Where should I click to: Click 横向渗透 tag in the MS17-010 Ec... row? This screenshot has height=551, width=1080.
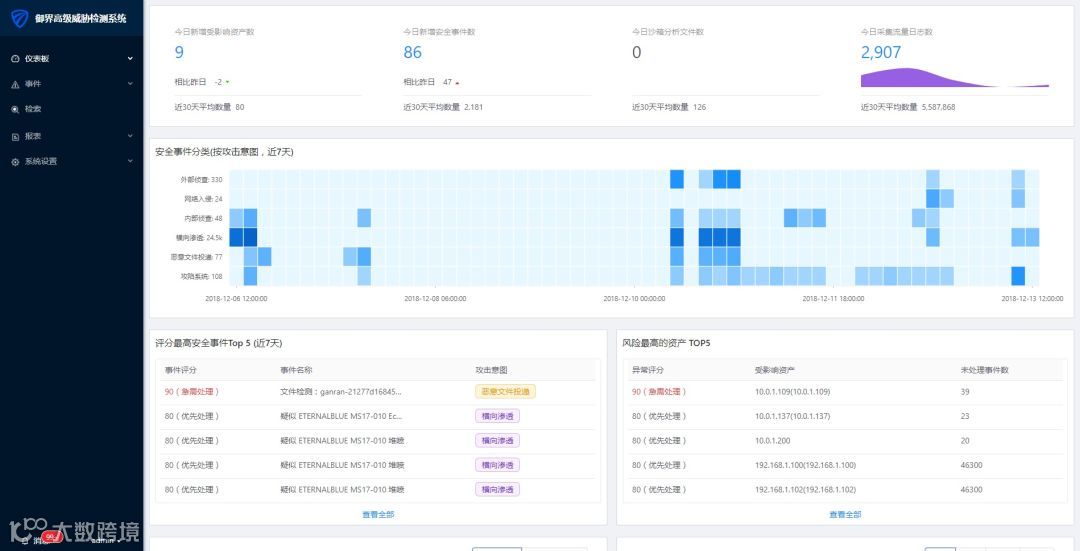(x=497, y=416)
